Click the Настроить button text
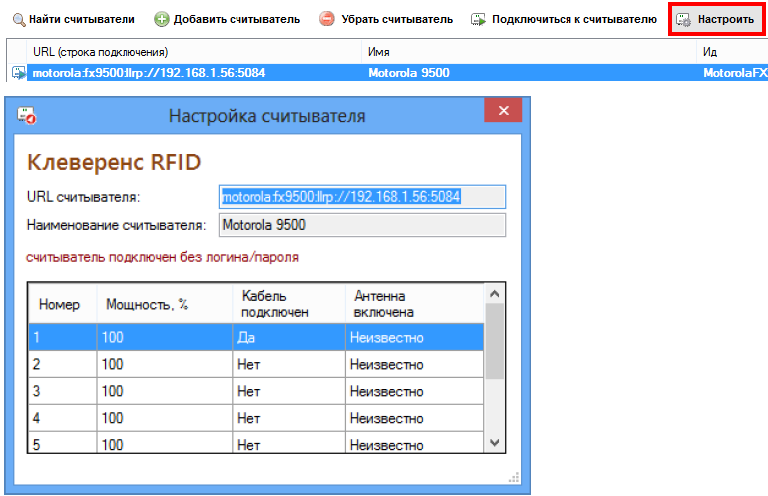Image resolution: width=768 pixels, height=496 pixels. 726,20
